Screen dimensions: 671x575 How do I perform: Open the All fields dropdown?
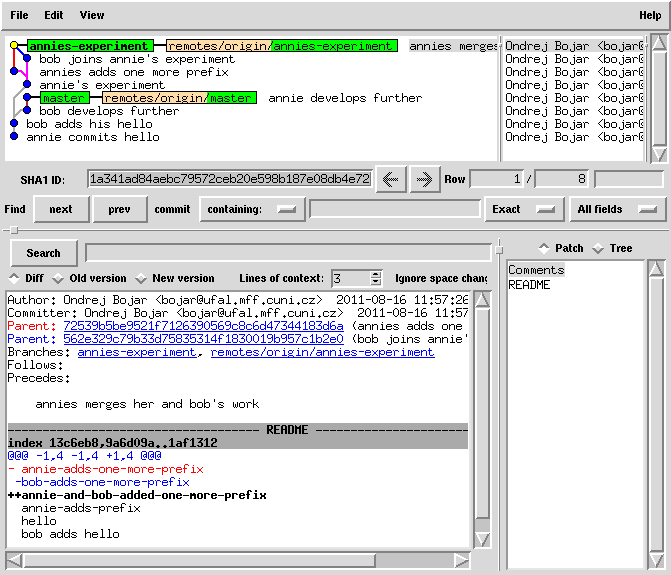pyautogui.click(x=618, y=209)
